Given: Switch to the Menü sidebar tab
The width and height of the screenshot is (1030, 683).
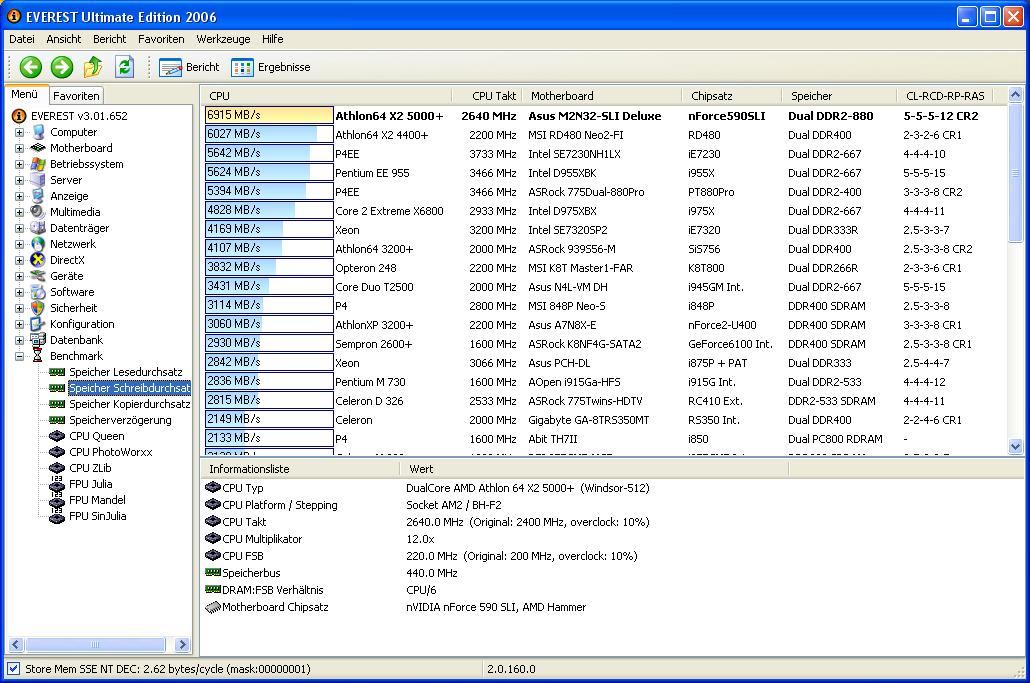Looking at the screenshot, I should [x=25, y=95].
